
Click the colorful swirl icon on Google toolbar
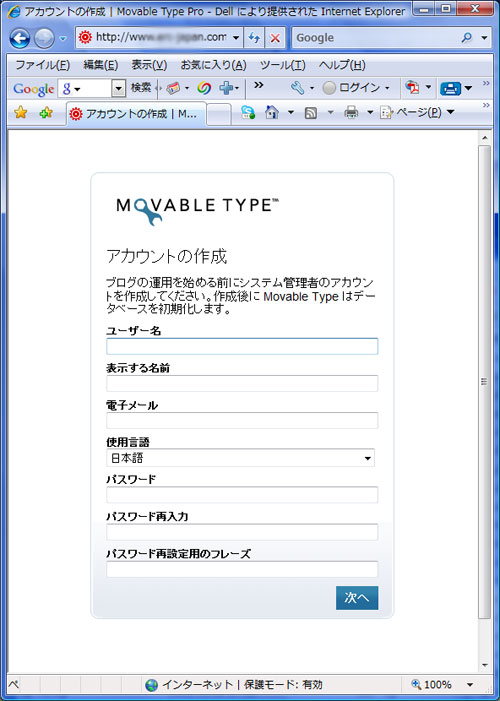(204, 89)
